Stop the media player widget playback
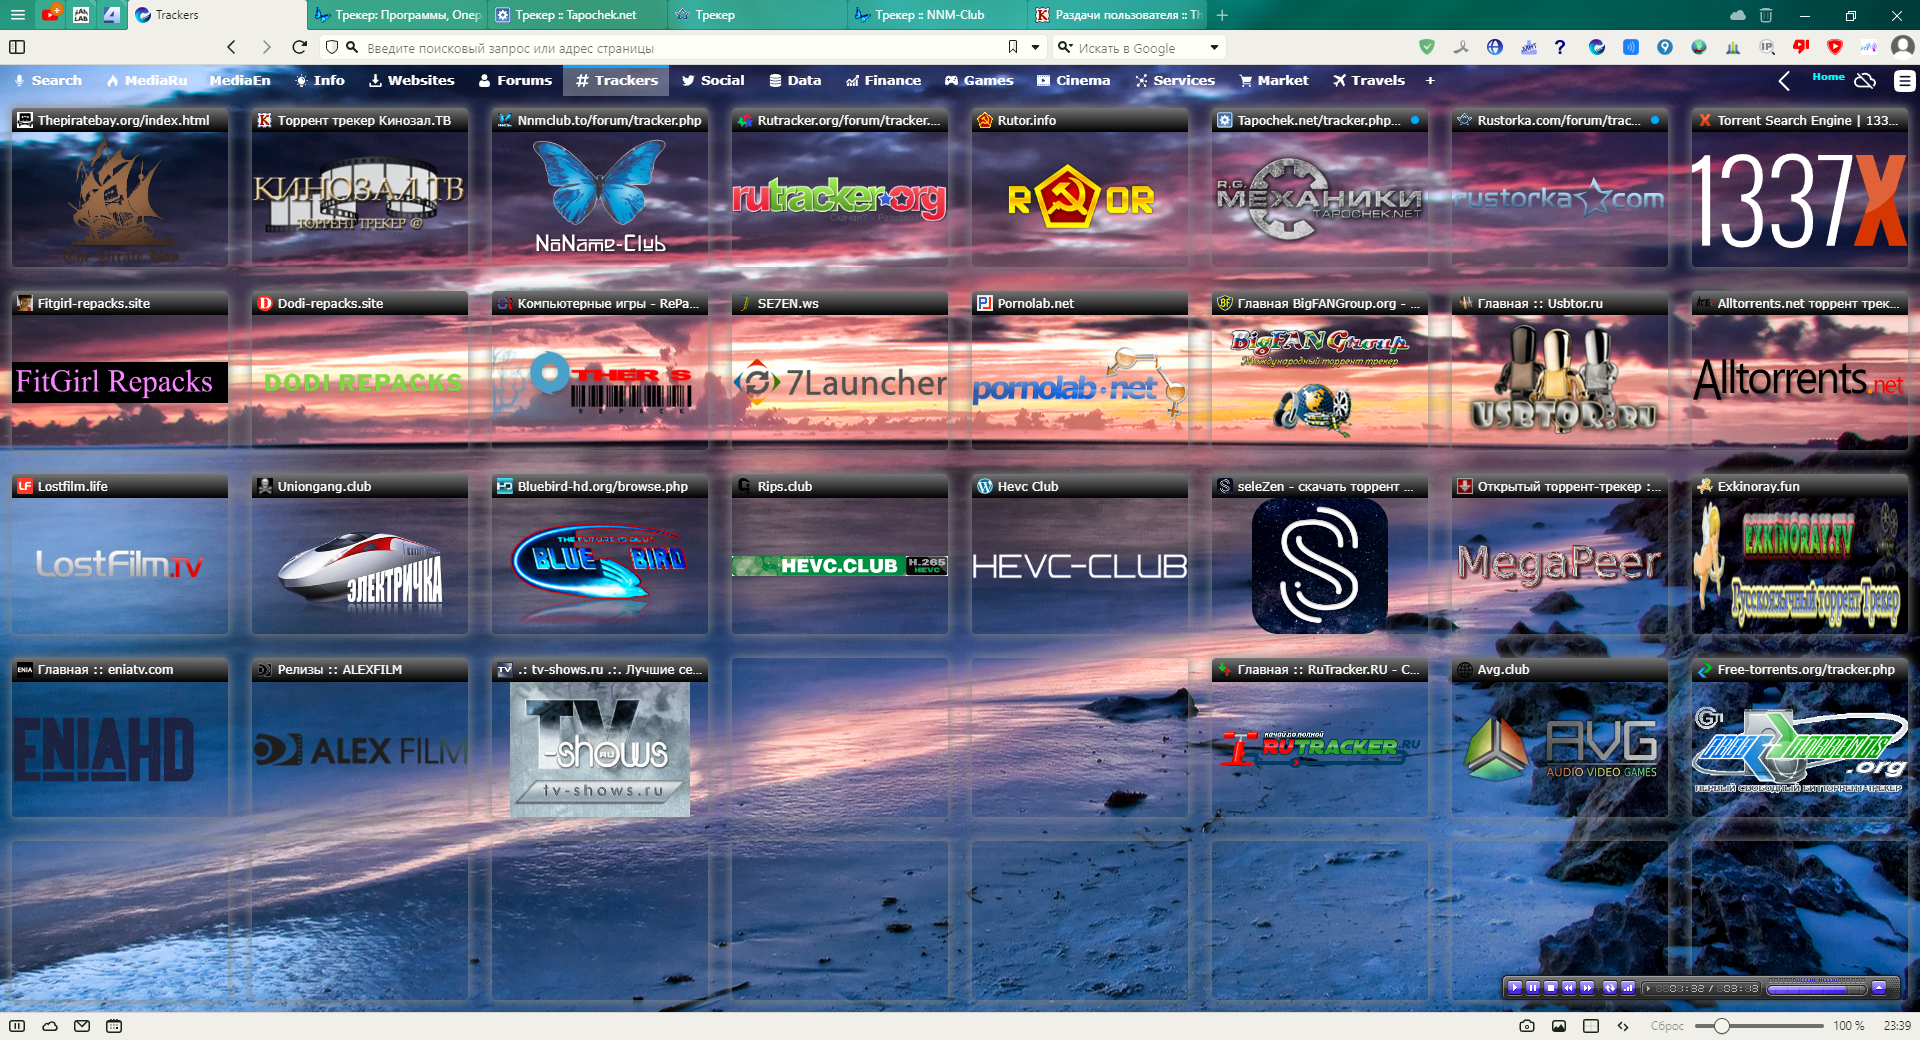The width and height of the screenshot is (1920, 1040). (x=1551, y=988)
